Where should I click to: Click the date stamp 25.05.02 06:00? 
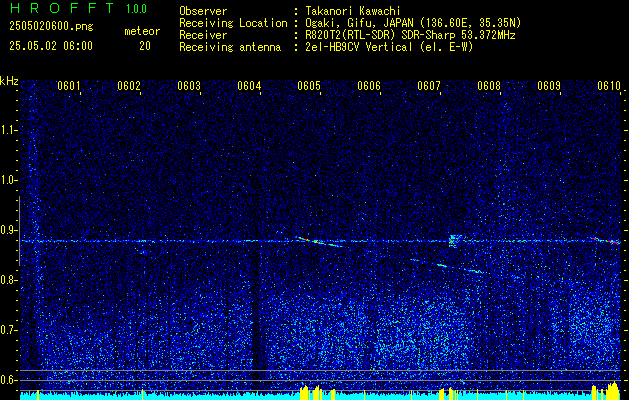tap(51, 46)
